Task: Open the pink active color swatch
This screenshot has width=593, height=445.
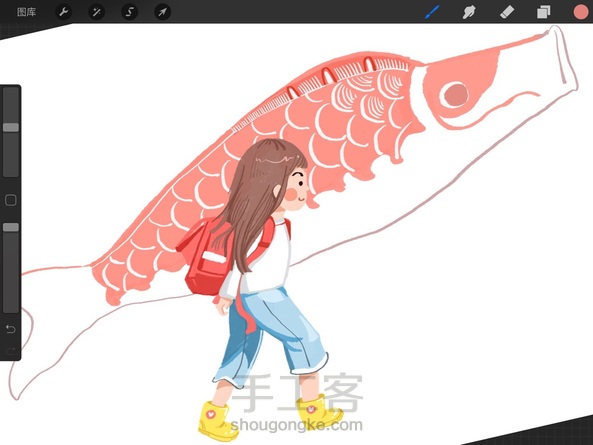Action: (581, 12)
